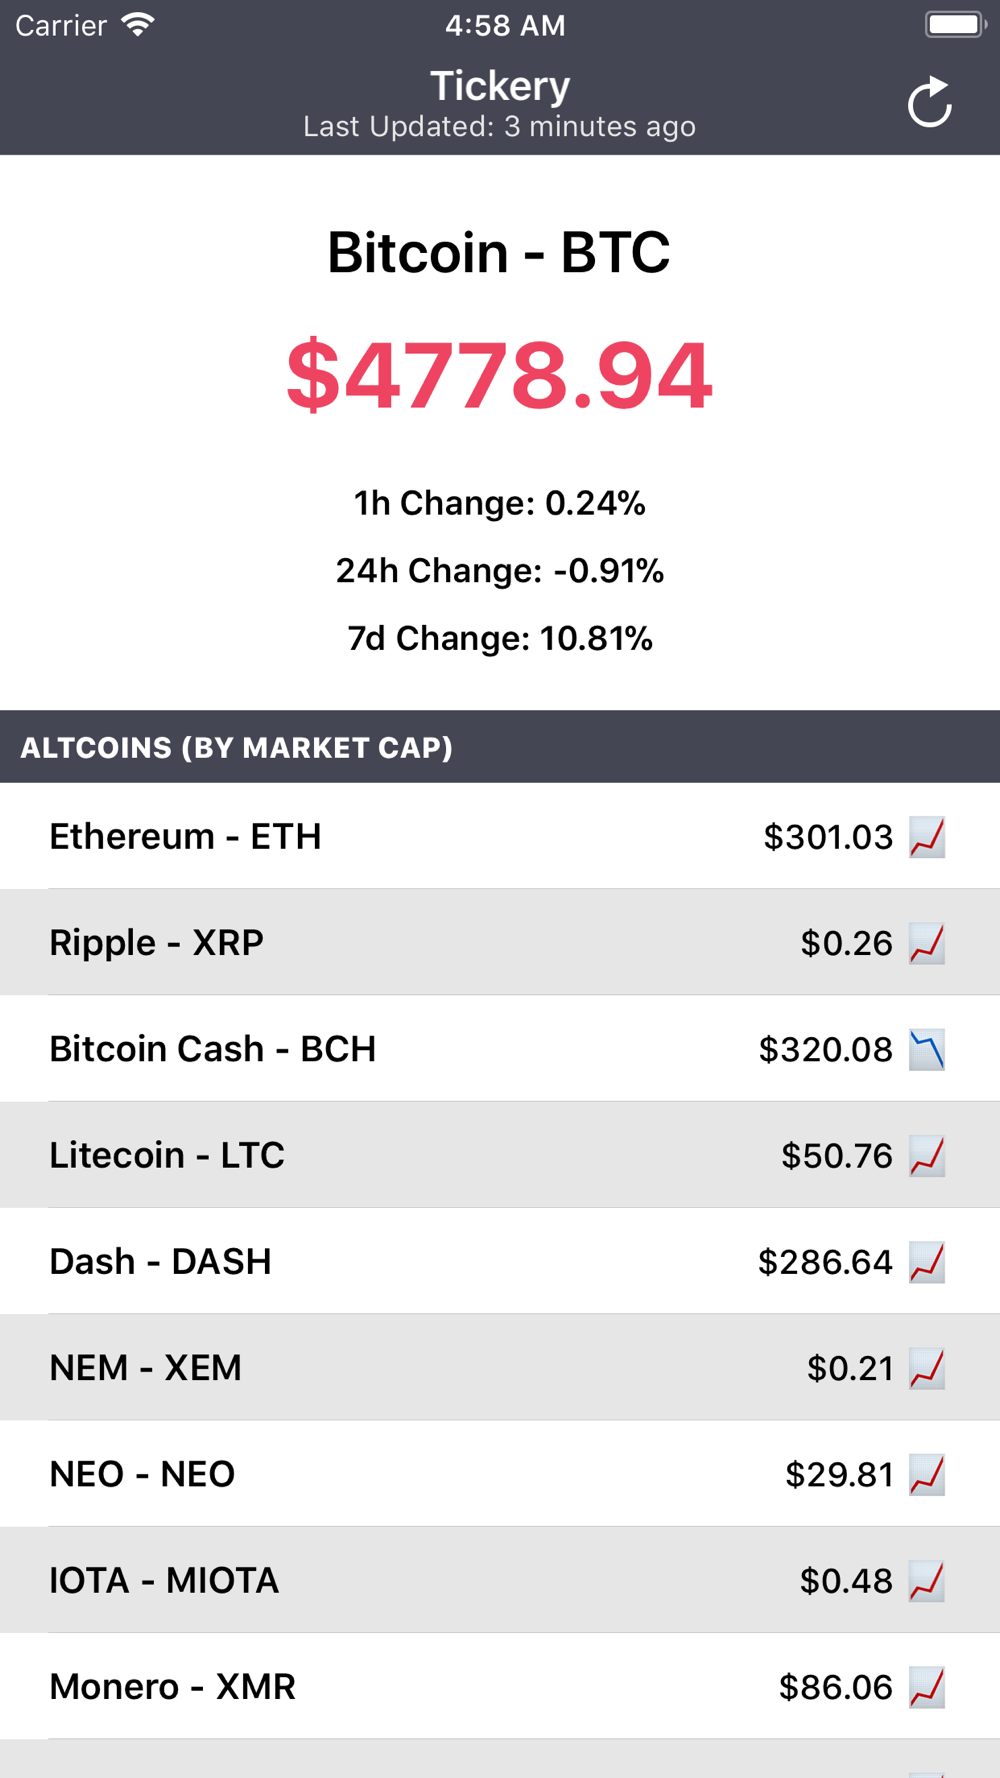The width and height of the screenshot is (1000, 1778).
Task: Click the Monero trend chart icon
Action: (x=927, y=1687)
